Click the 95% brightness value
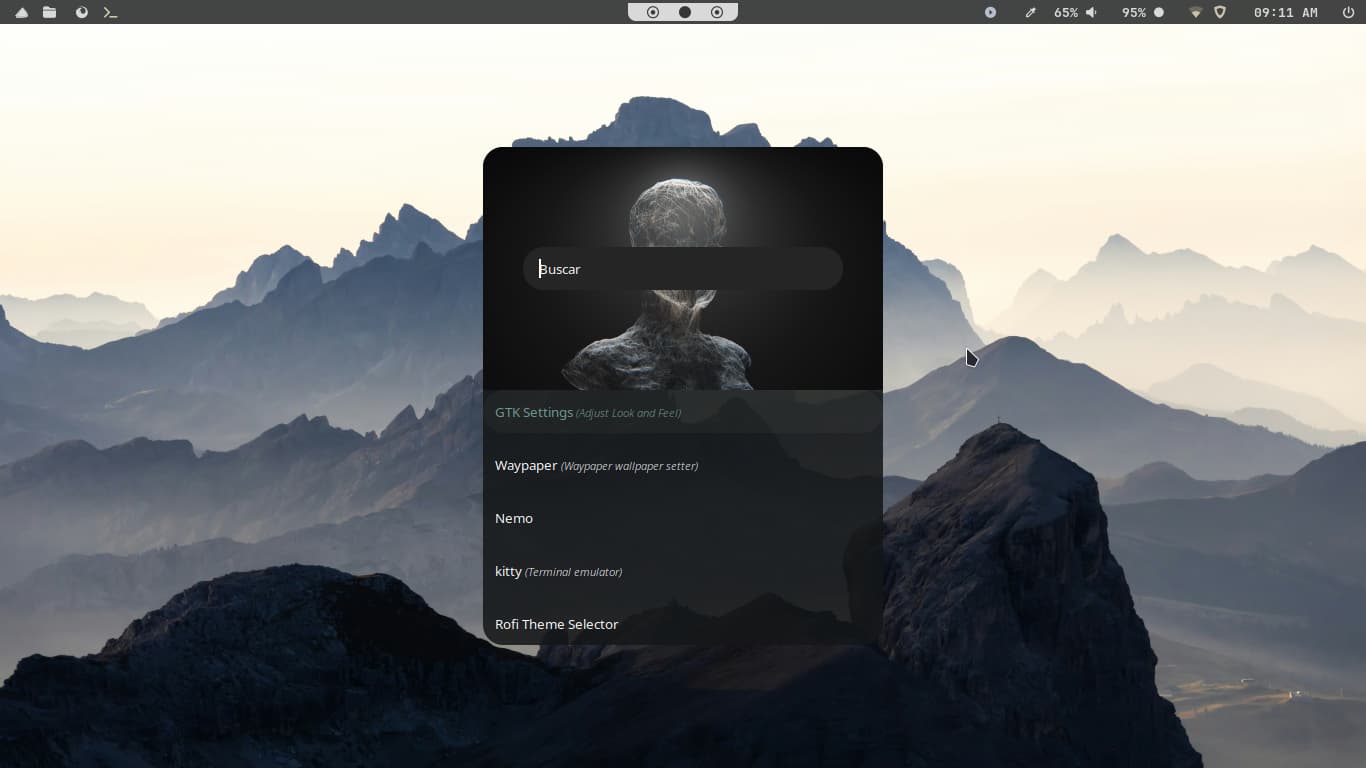 pyautogui.click(x=1134, y=12)
